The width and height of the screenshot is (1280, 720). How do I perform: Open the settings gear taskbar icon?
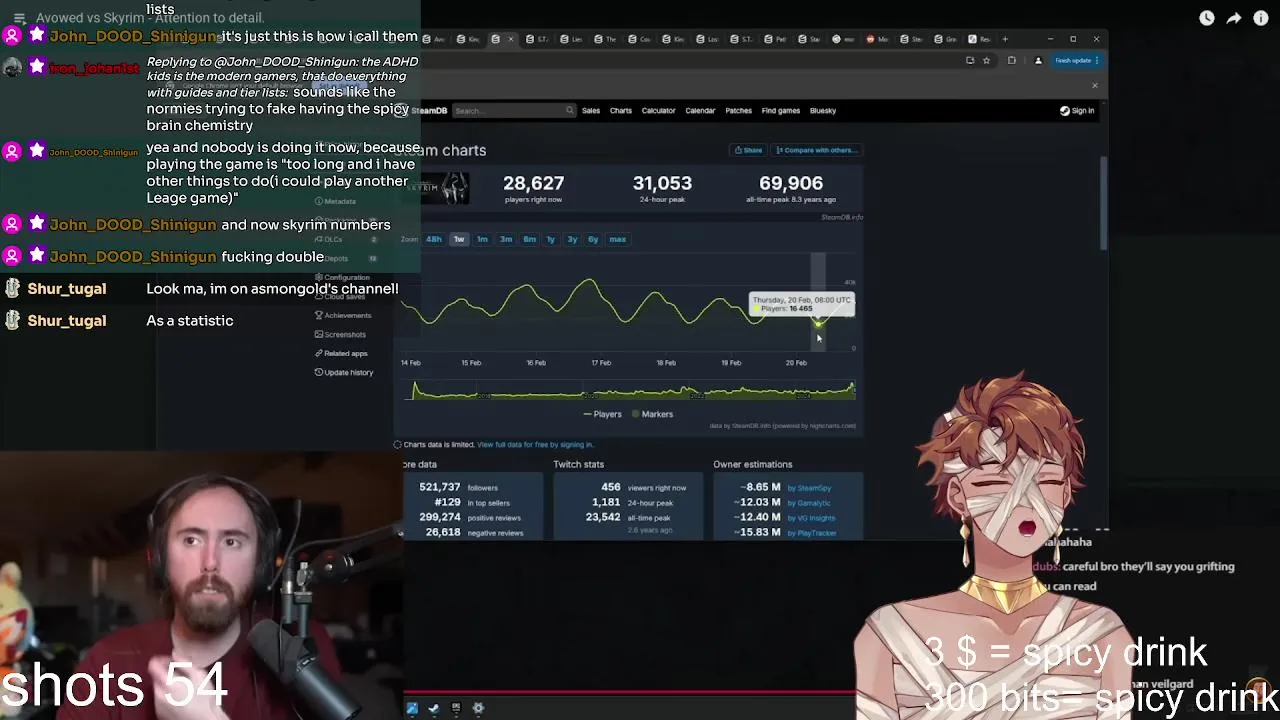point(478,708)
